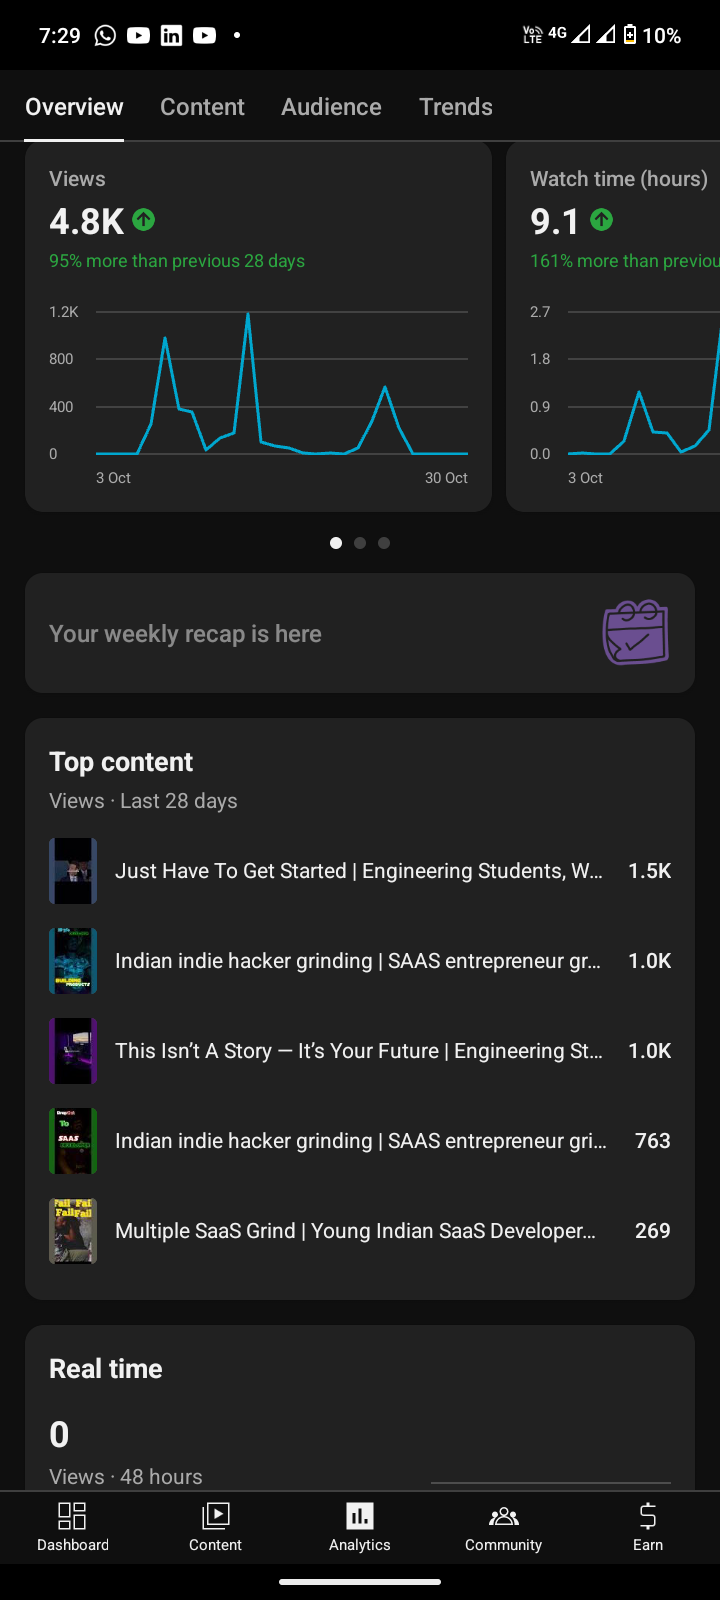Viewport: 720px width, 1600px height.
Task: Tap the Content icon in bottom navigation
Action: click(x=215, y=1516)
